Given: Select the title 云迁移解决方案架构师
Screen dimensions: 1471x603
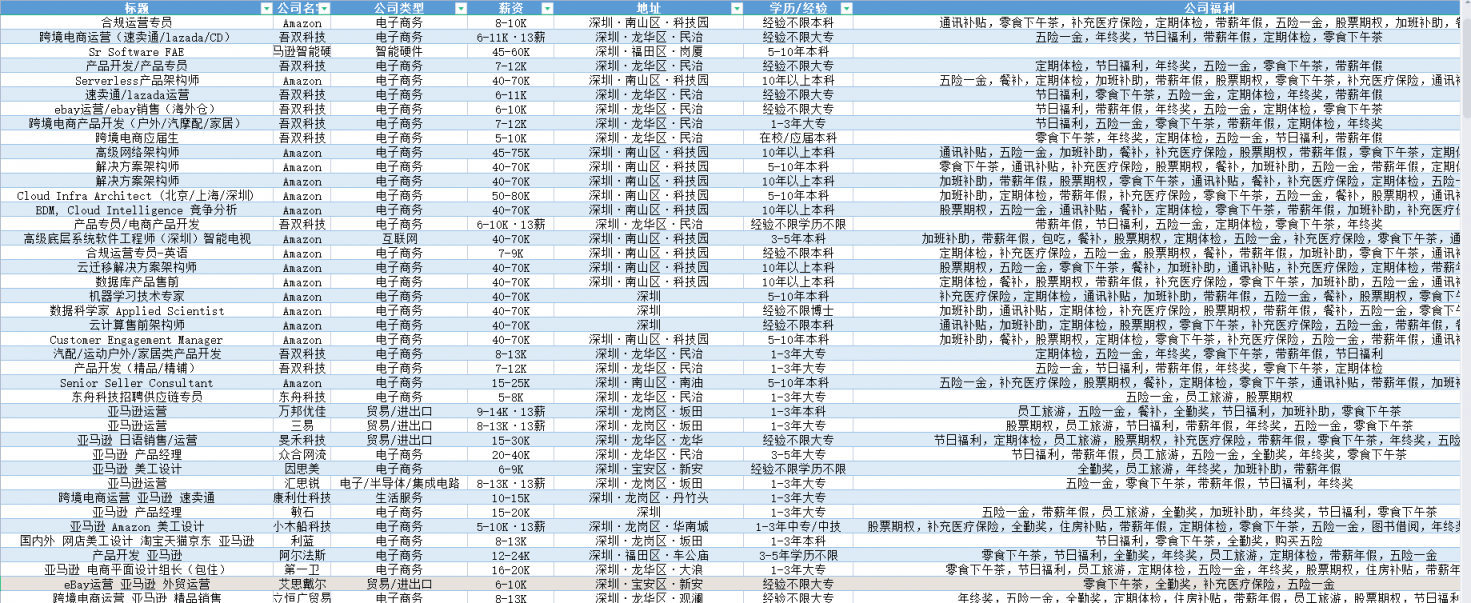Looking at the screenshot, I should coord(137,268).
